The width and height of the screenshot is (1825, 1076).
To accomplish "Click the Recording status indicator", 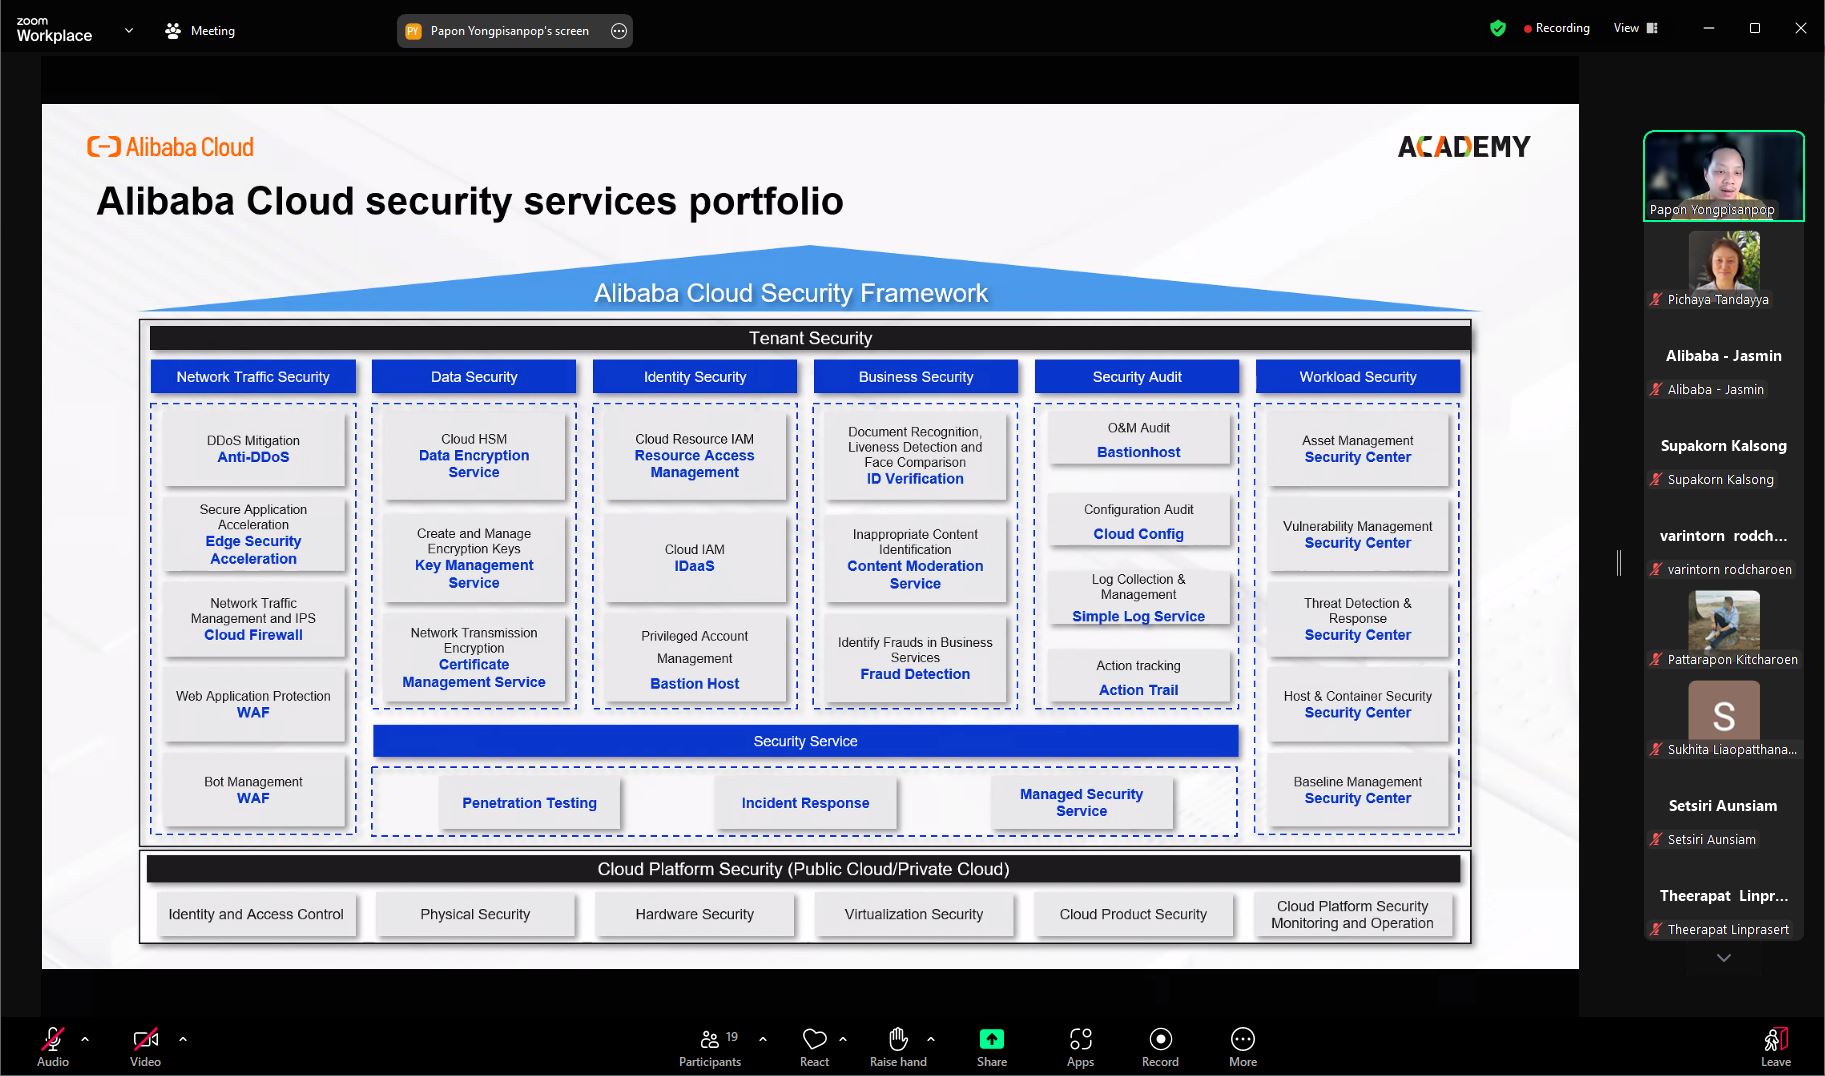I will [1557, 28].
